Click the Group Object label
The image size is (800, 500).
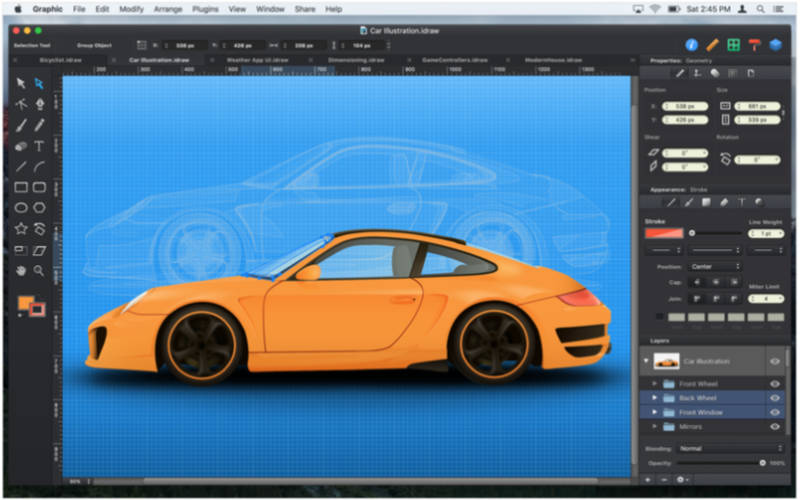coord(94,45)
